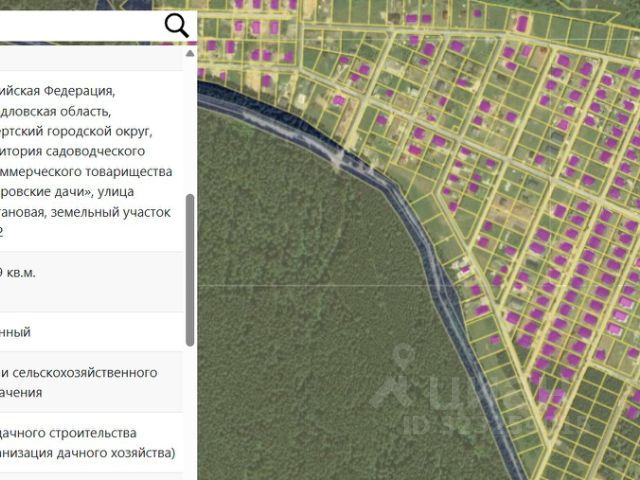Click the line containing 'товарищества'
640x480 pixels.
point(86,171)
